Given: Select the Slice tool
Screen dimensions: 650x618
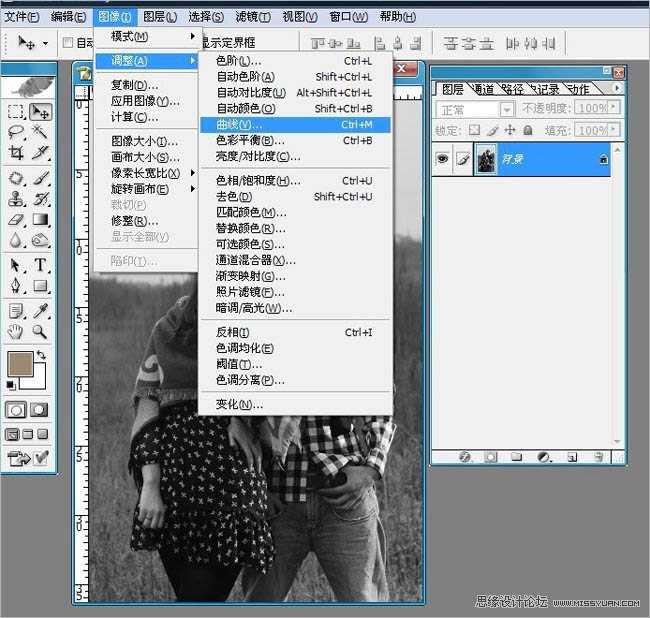Looking at the screenshot, I should [x=41, y=153].
